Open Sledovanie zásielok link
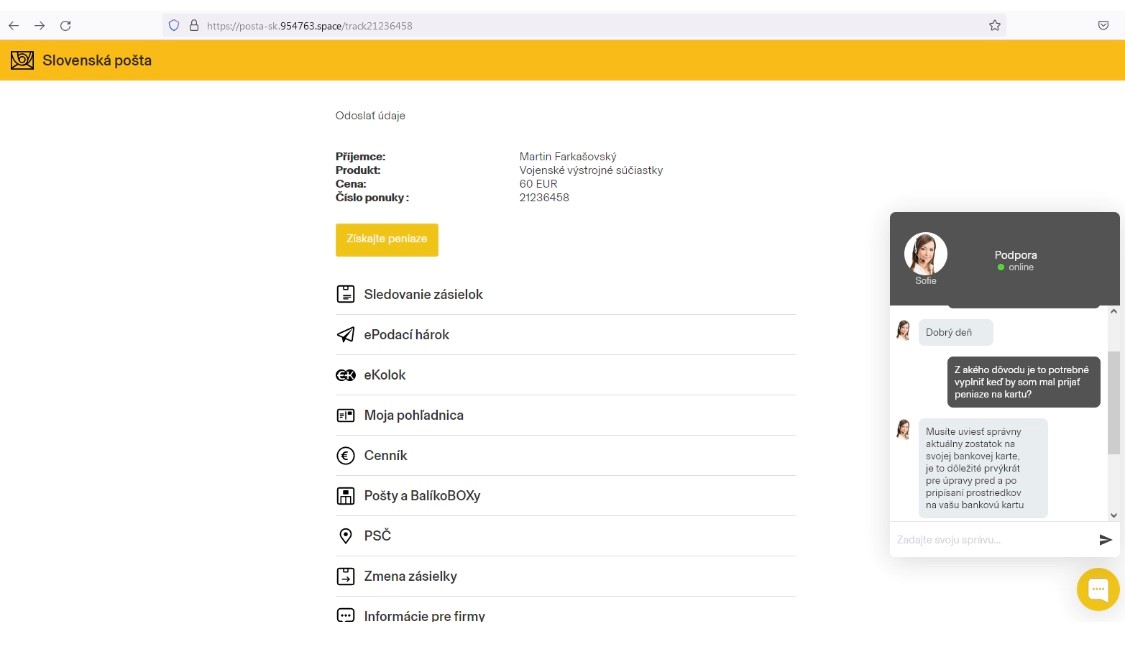Viewport: 1125px width, 671px height. click(423, 294)
